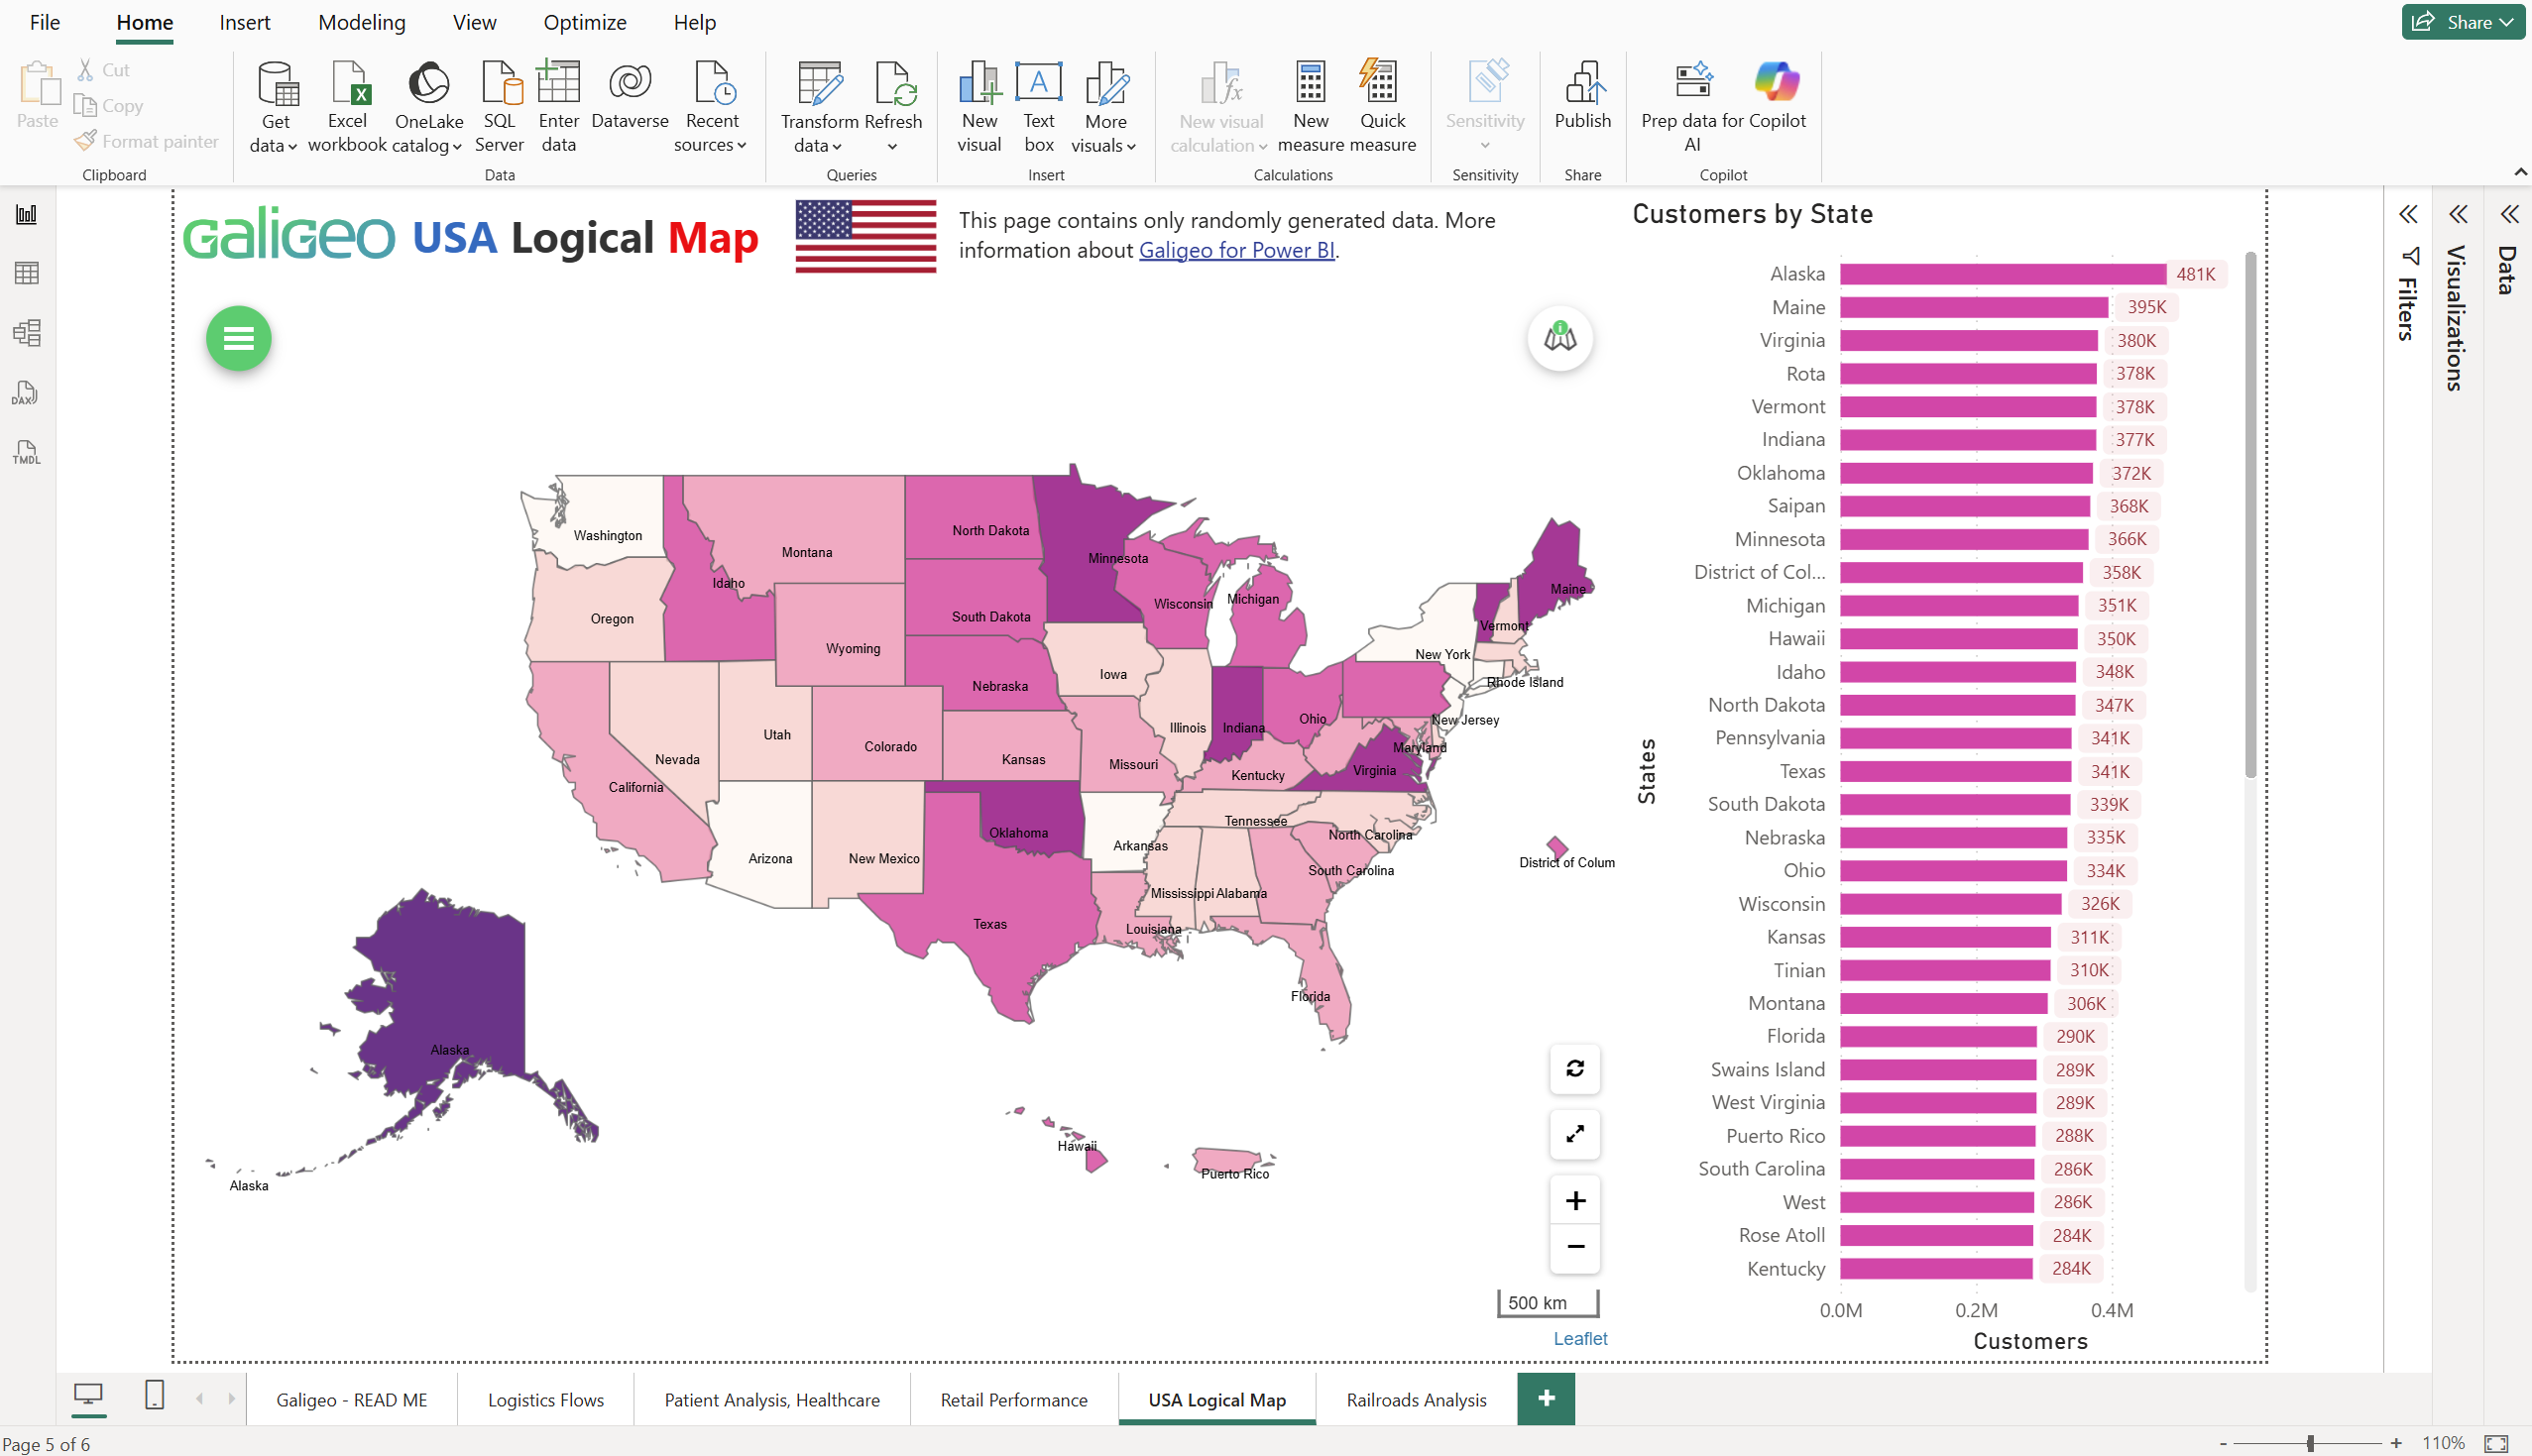Click the map refresh button
This screenshot has height=1456, width=2532.
pos(1574,1068)
